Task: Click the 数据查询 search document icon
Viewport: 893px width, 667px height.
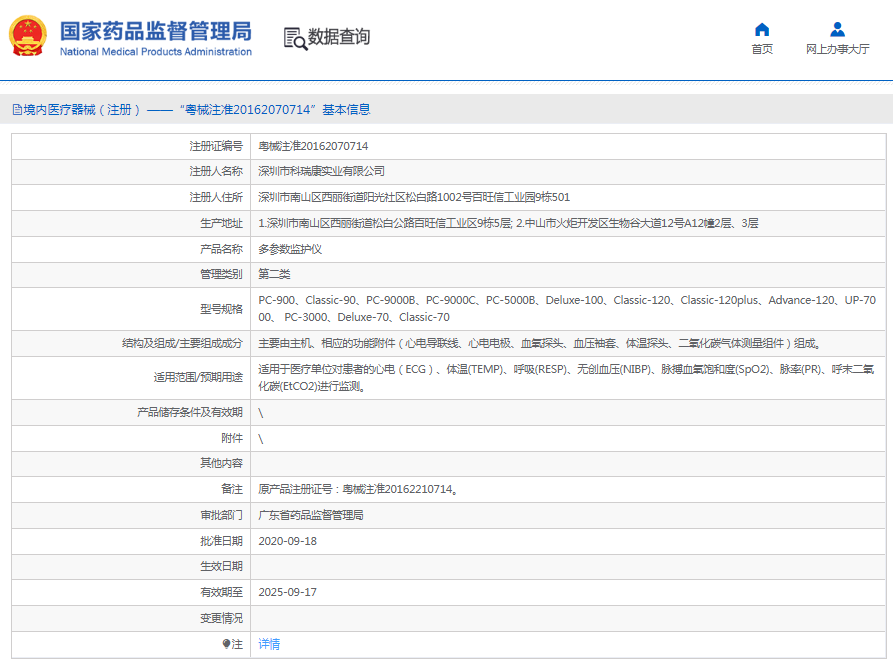Action: [295, 39]
